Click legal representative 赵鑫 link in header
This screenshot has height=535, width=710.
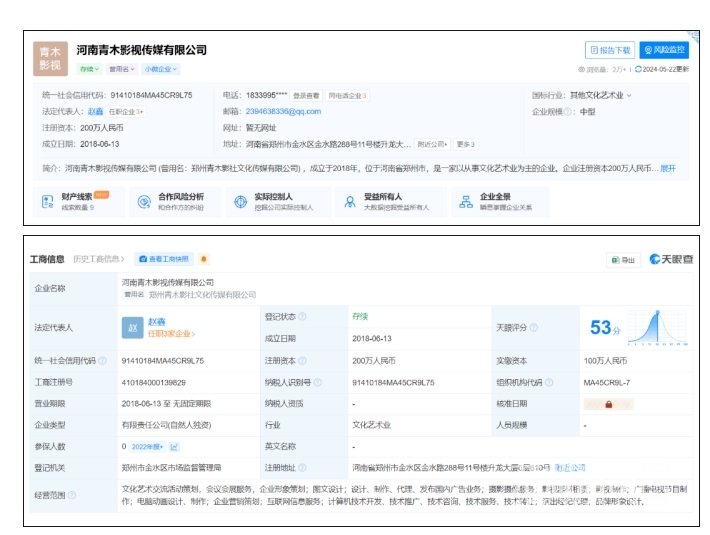coord(95,111)
